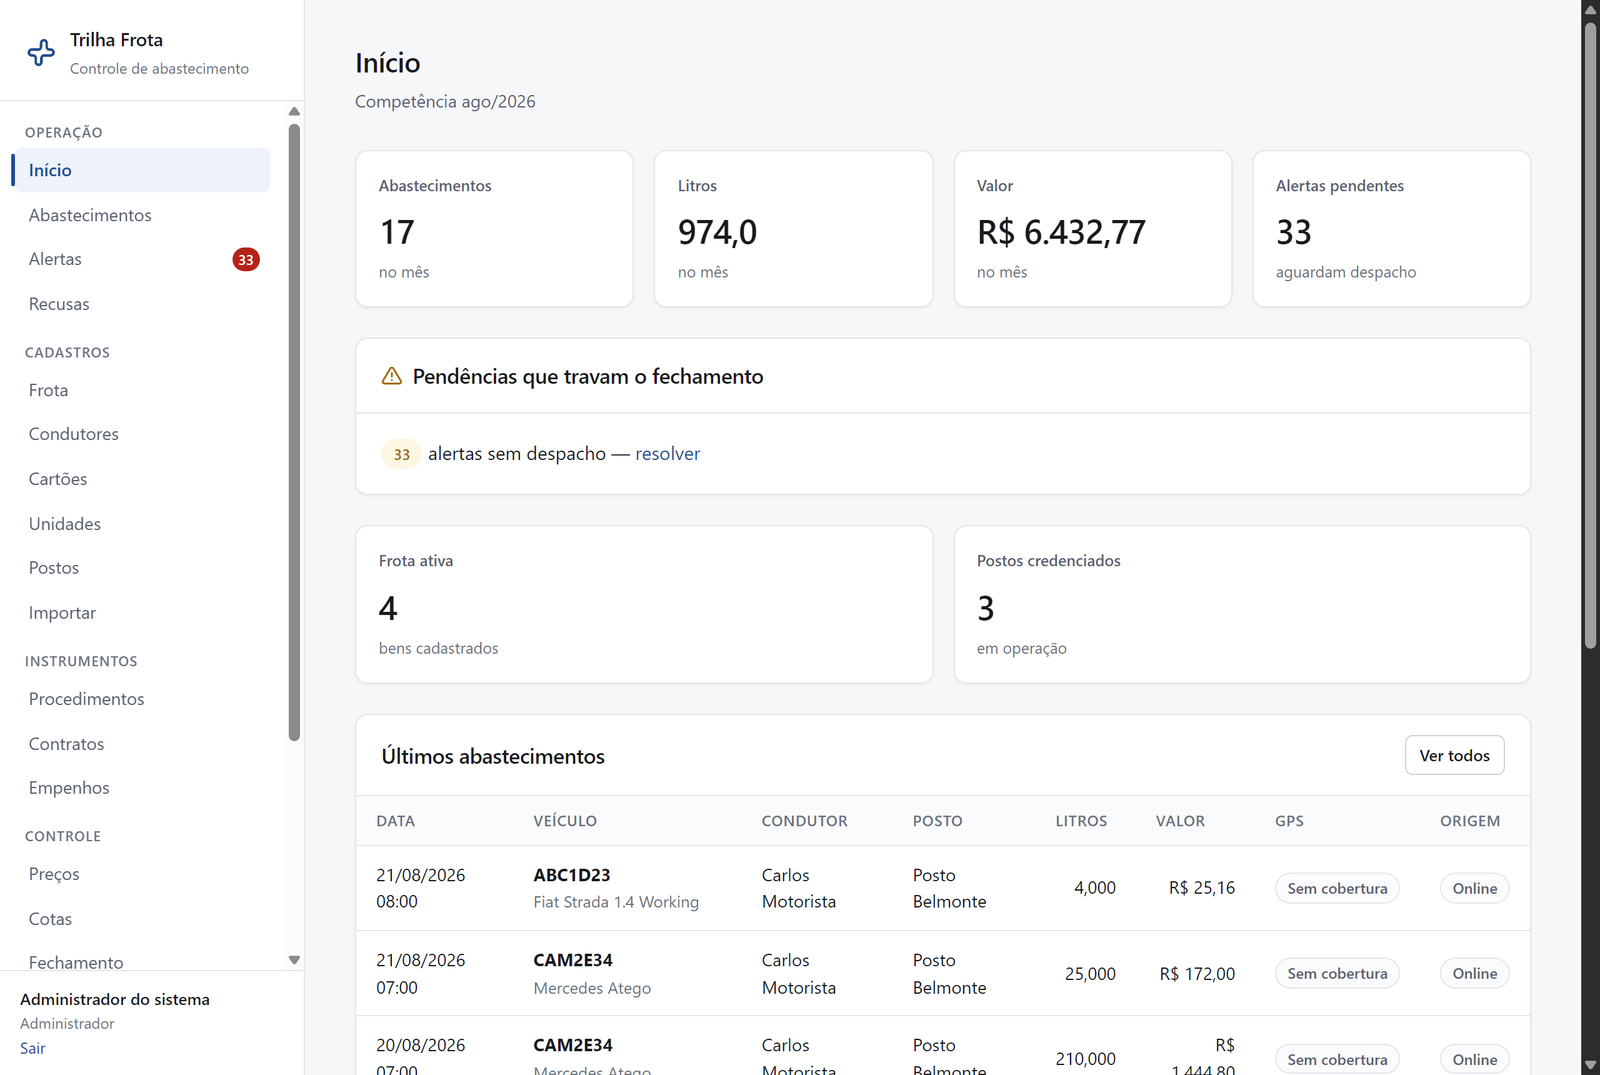
Task: Click the Frota ativa card
Action: pos(644,605)
